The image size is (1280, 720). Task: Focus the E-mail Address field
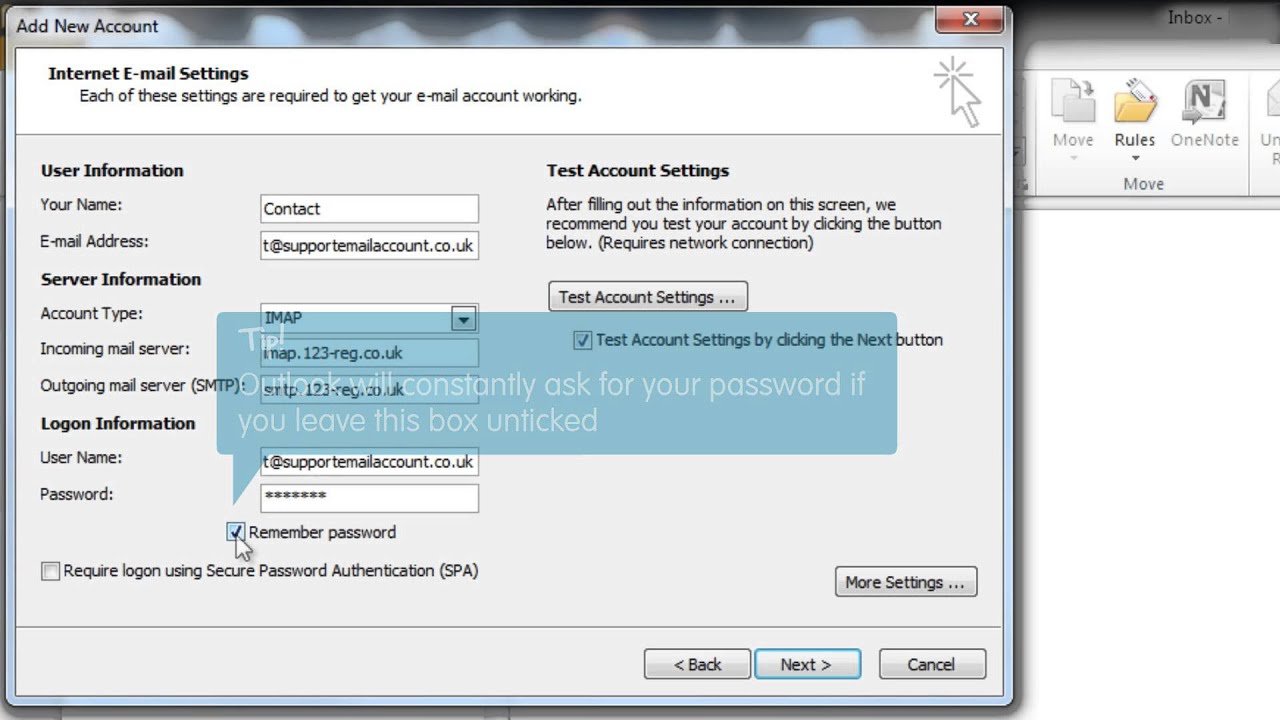[x=369, y=245]
